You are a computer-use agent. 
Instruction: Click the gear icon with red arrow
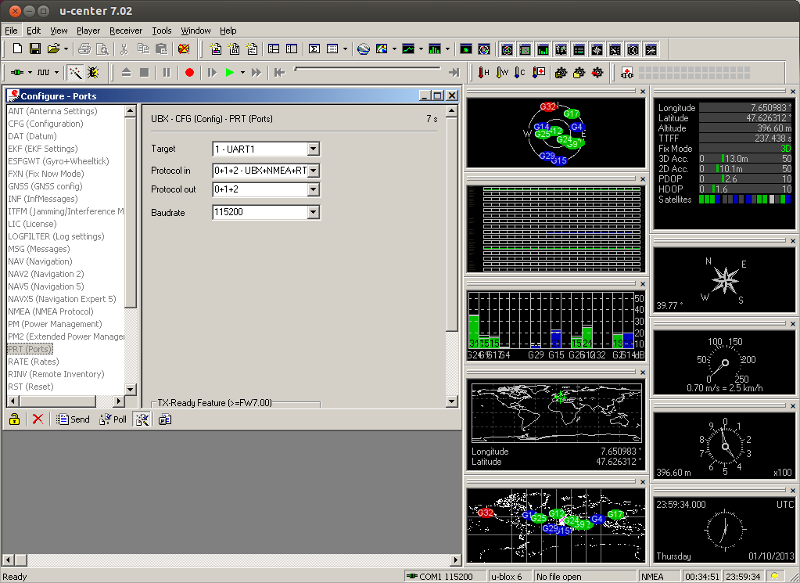point(597,72)
